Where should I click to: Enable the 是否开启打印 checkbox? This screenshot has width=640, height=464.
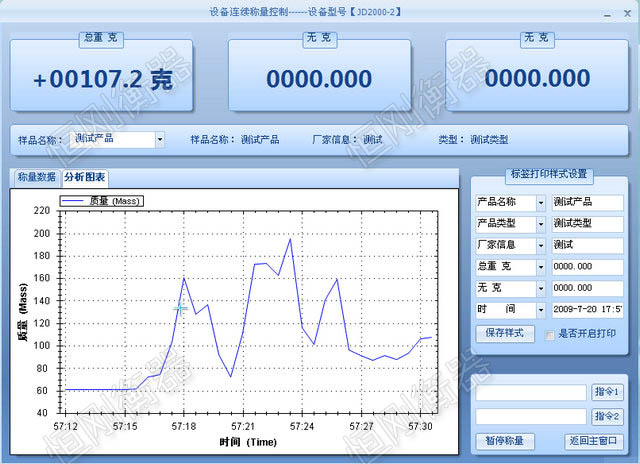[550, 335]
